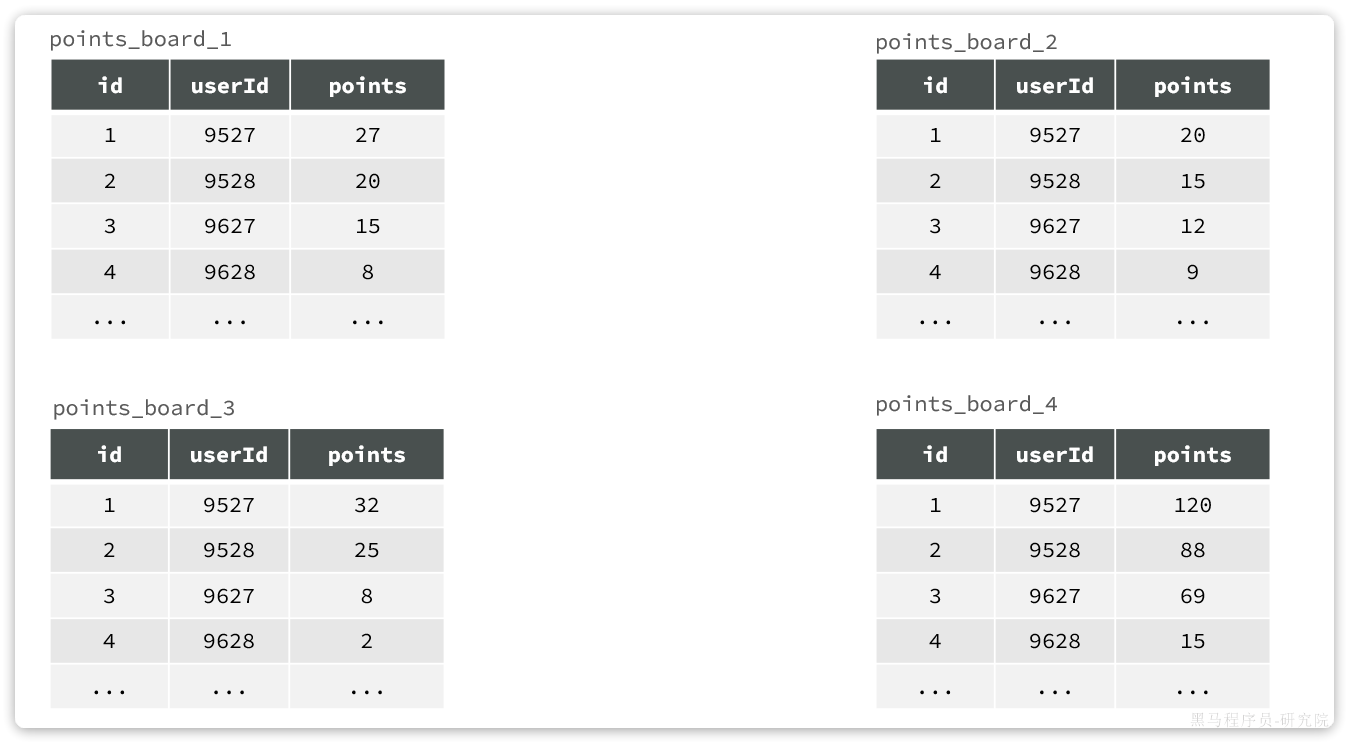Click the points_board_1 table title

click(x=141, y=40)
